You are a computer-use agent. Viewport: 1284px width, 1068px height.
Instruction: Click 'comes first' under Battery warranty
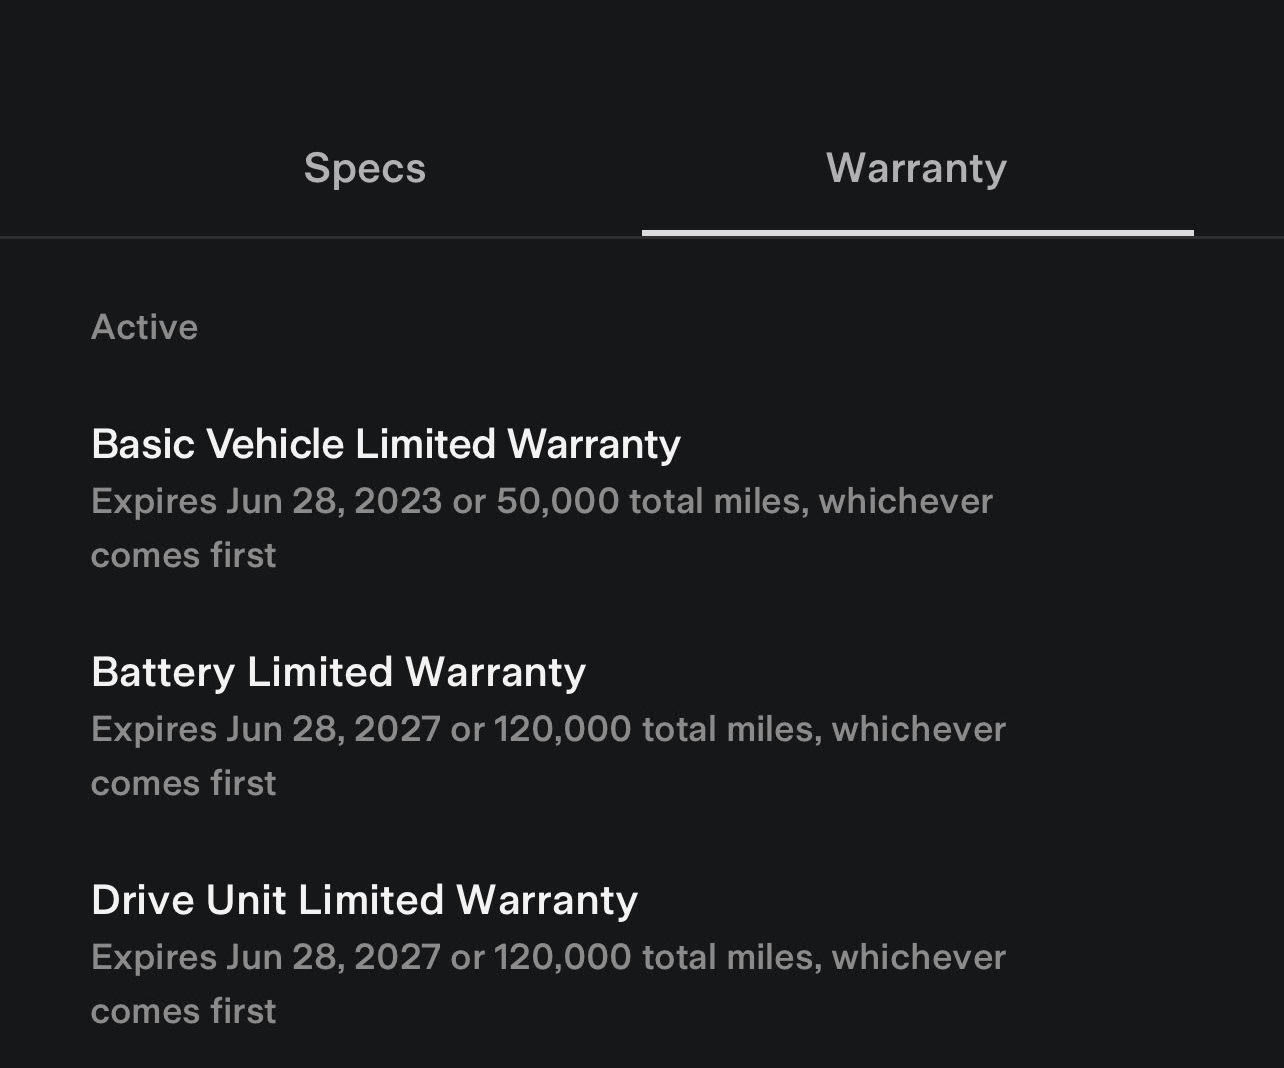click(183, 783)
